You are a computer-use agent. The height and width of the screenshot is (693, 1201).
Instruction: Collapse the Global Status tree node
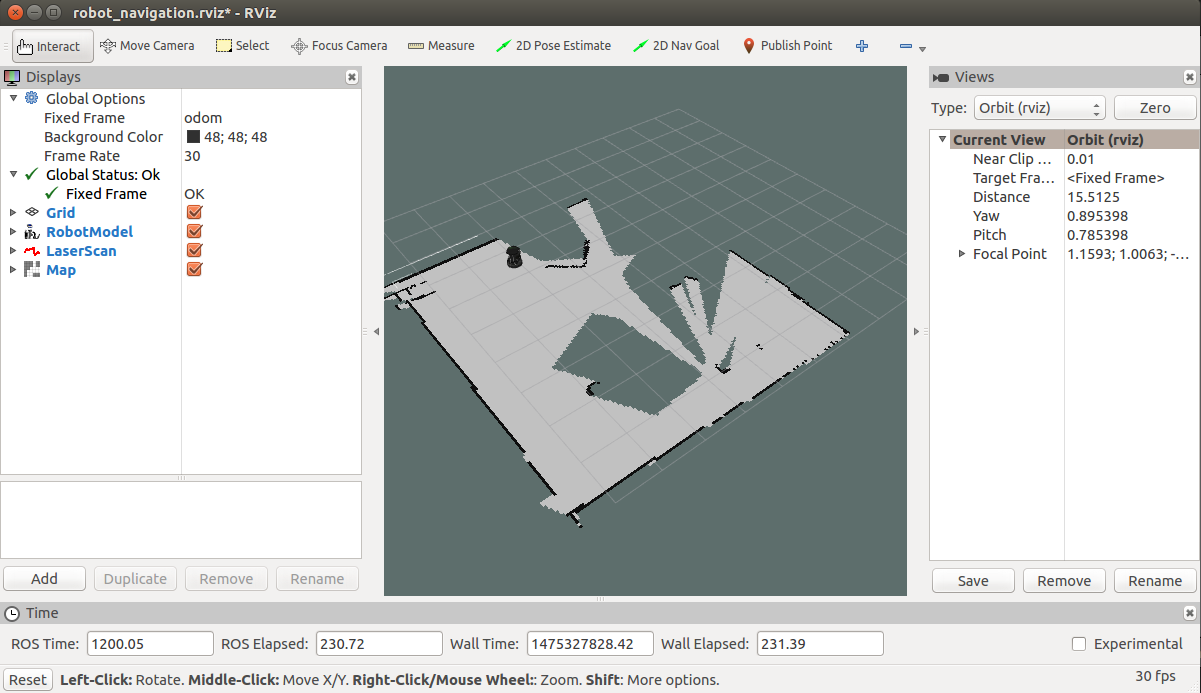[13, 174]
